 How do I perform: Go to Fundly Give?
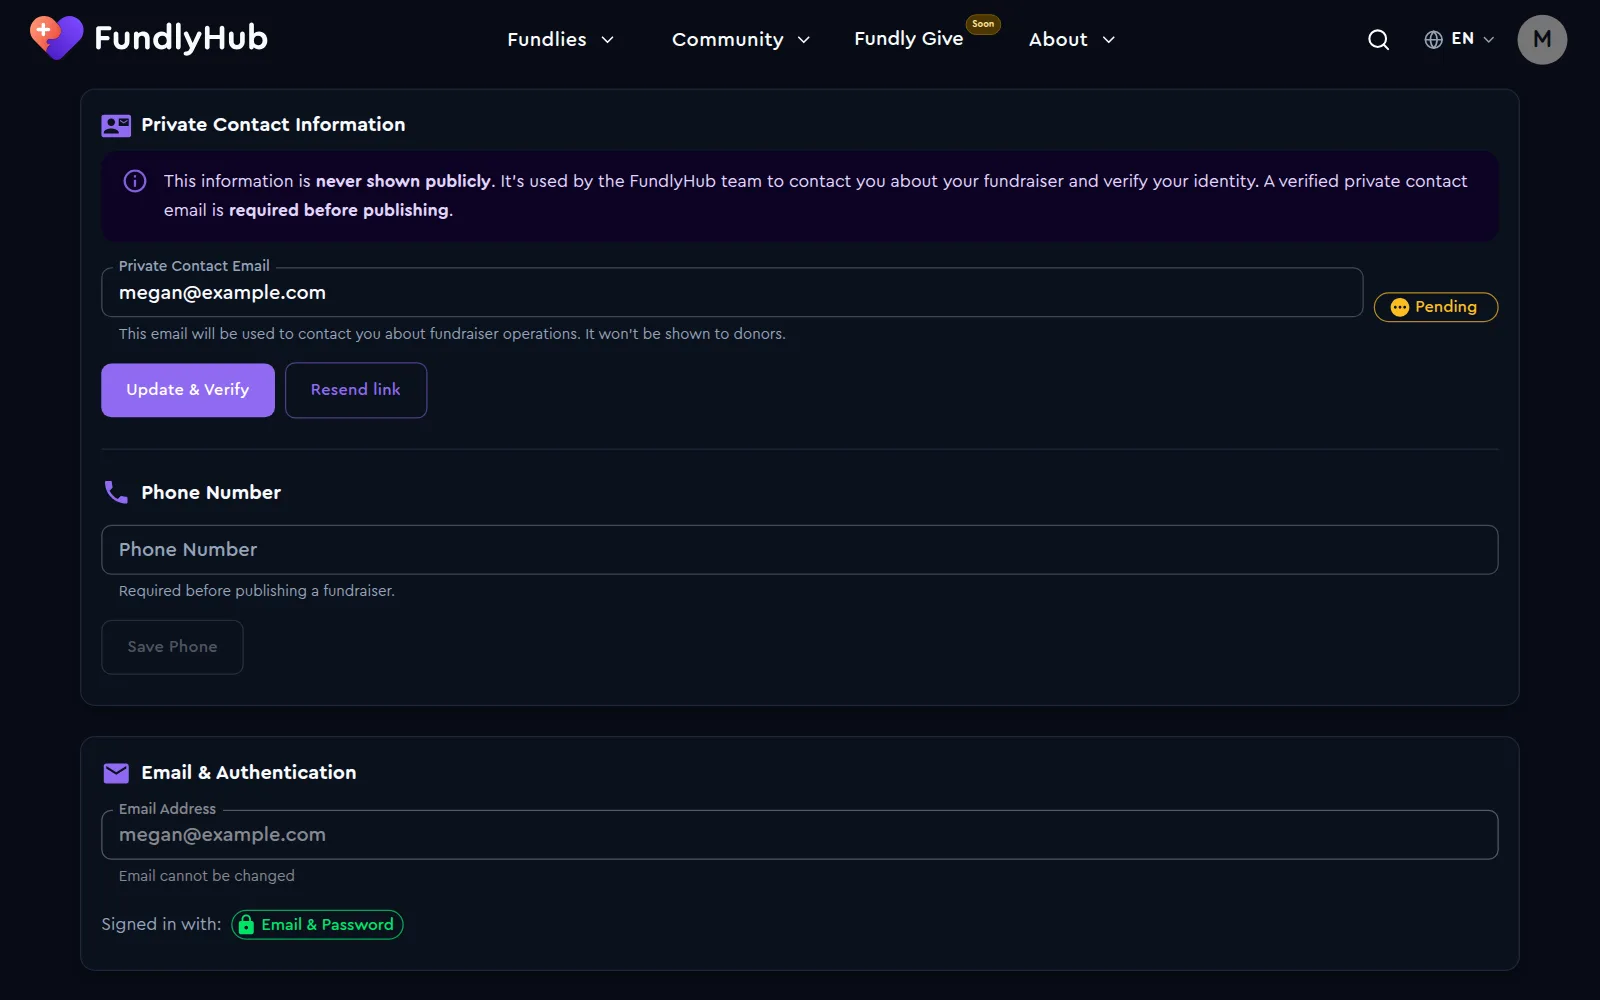click(908, 39)
